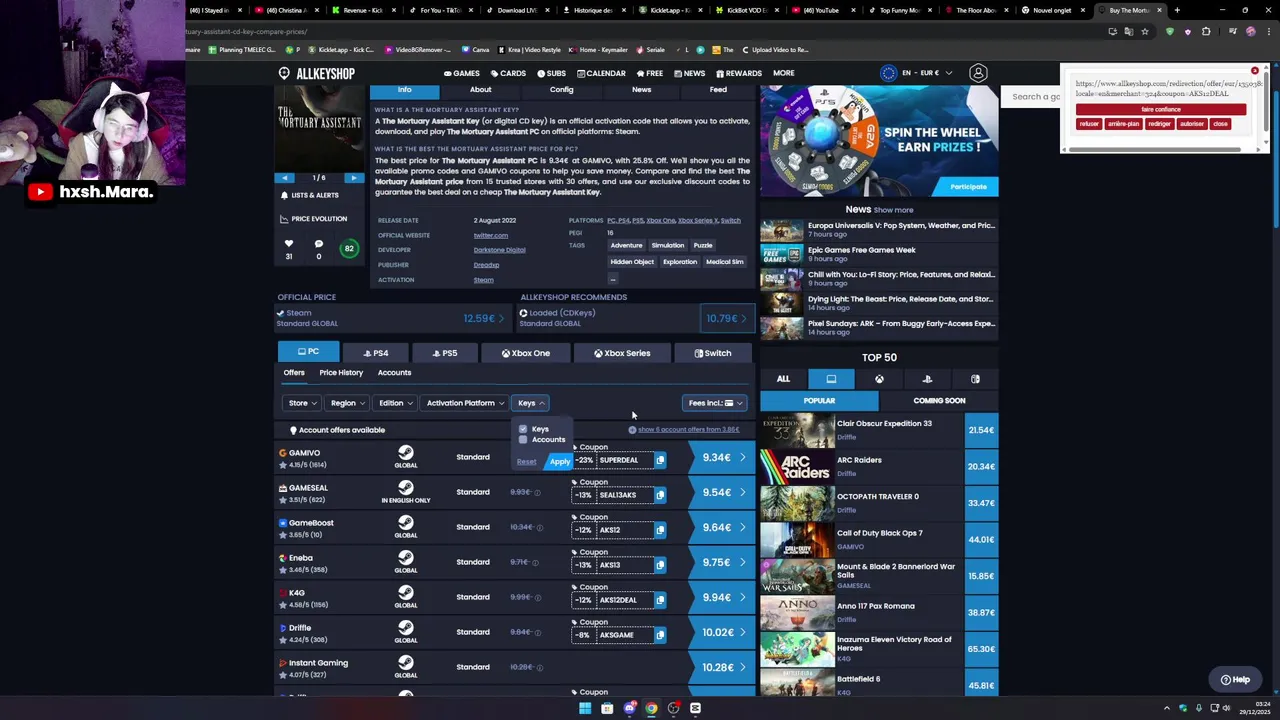Collapse the Keys filter dropdown
This screenshot has height=720, width=1280.
(x=530, y=403)
